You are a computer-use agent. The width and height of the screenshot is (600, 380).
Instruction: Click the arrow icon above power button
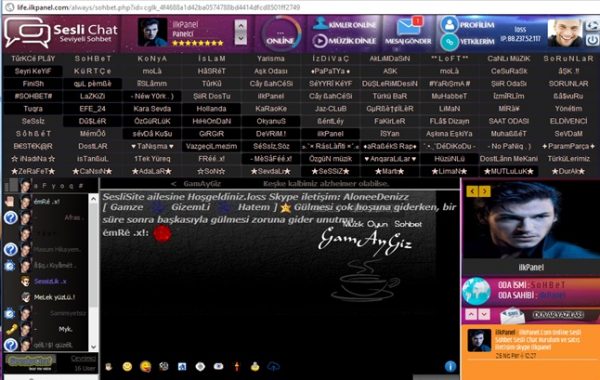point(592,26)
